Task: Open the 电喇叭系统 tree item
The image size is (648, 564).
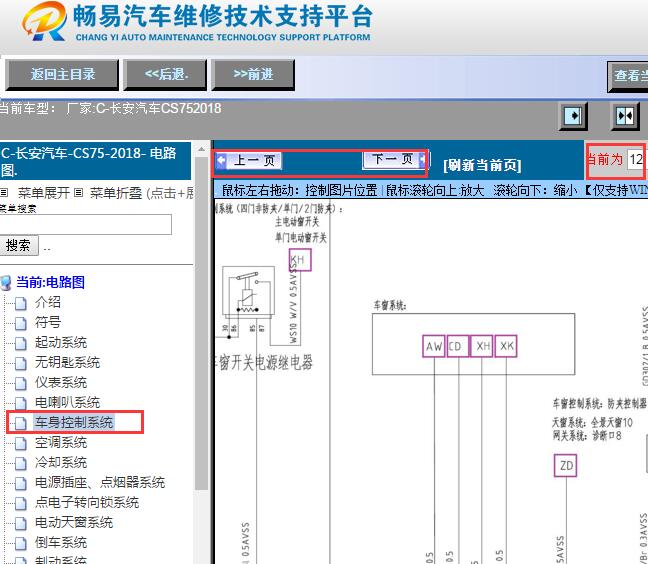Action: [x=67, y=402]
